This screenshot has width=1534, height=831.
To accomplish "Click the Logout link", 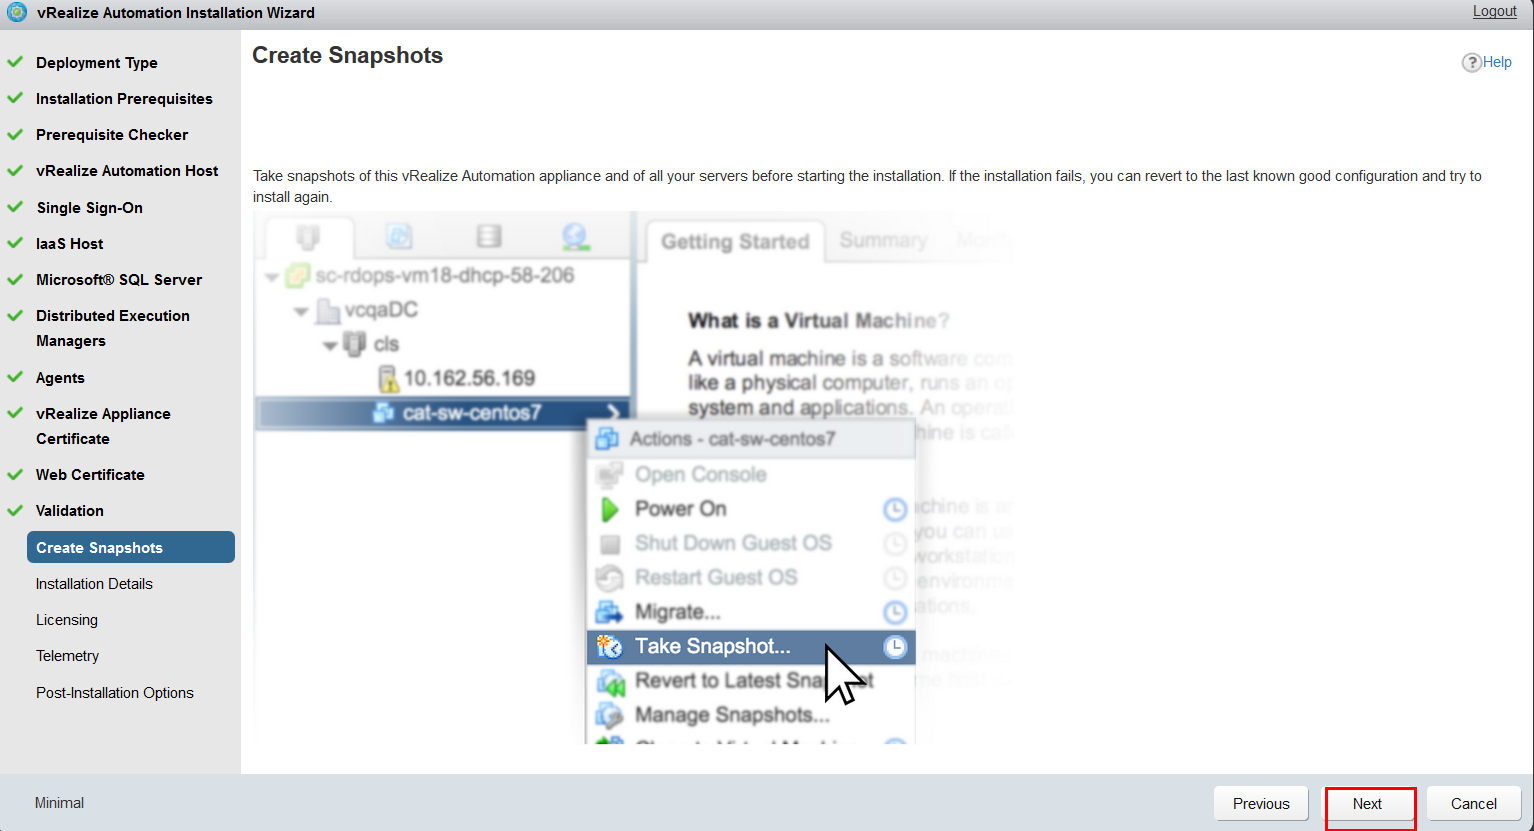I will (1494, 11).
